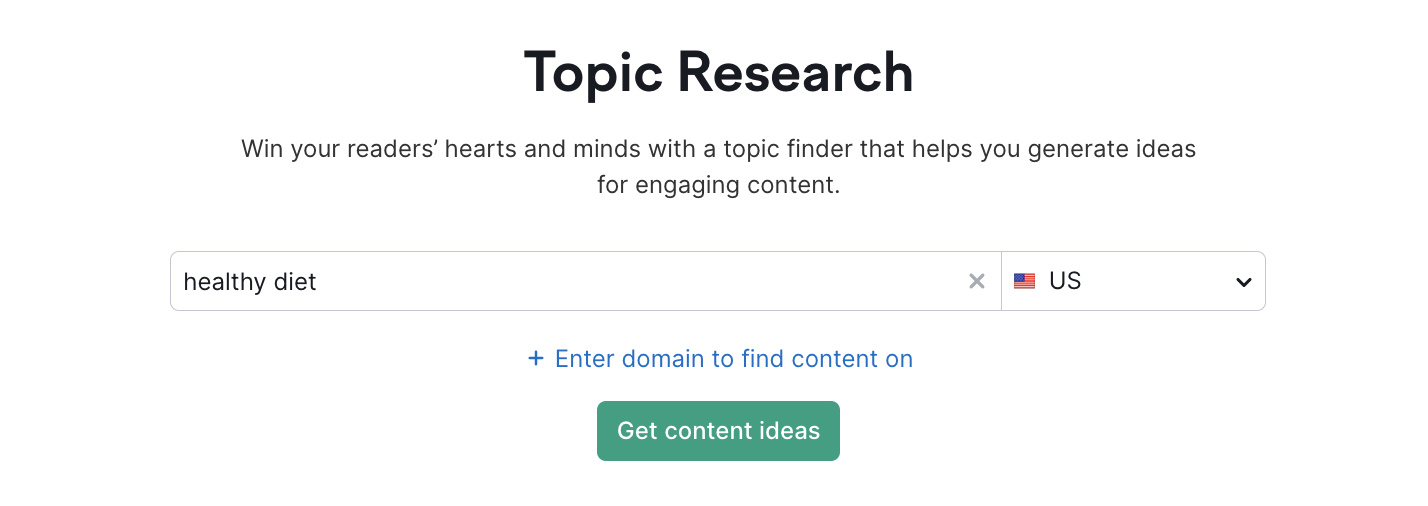
Task: Open the US country selector
Action: click(1133, 282)
